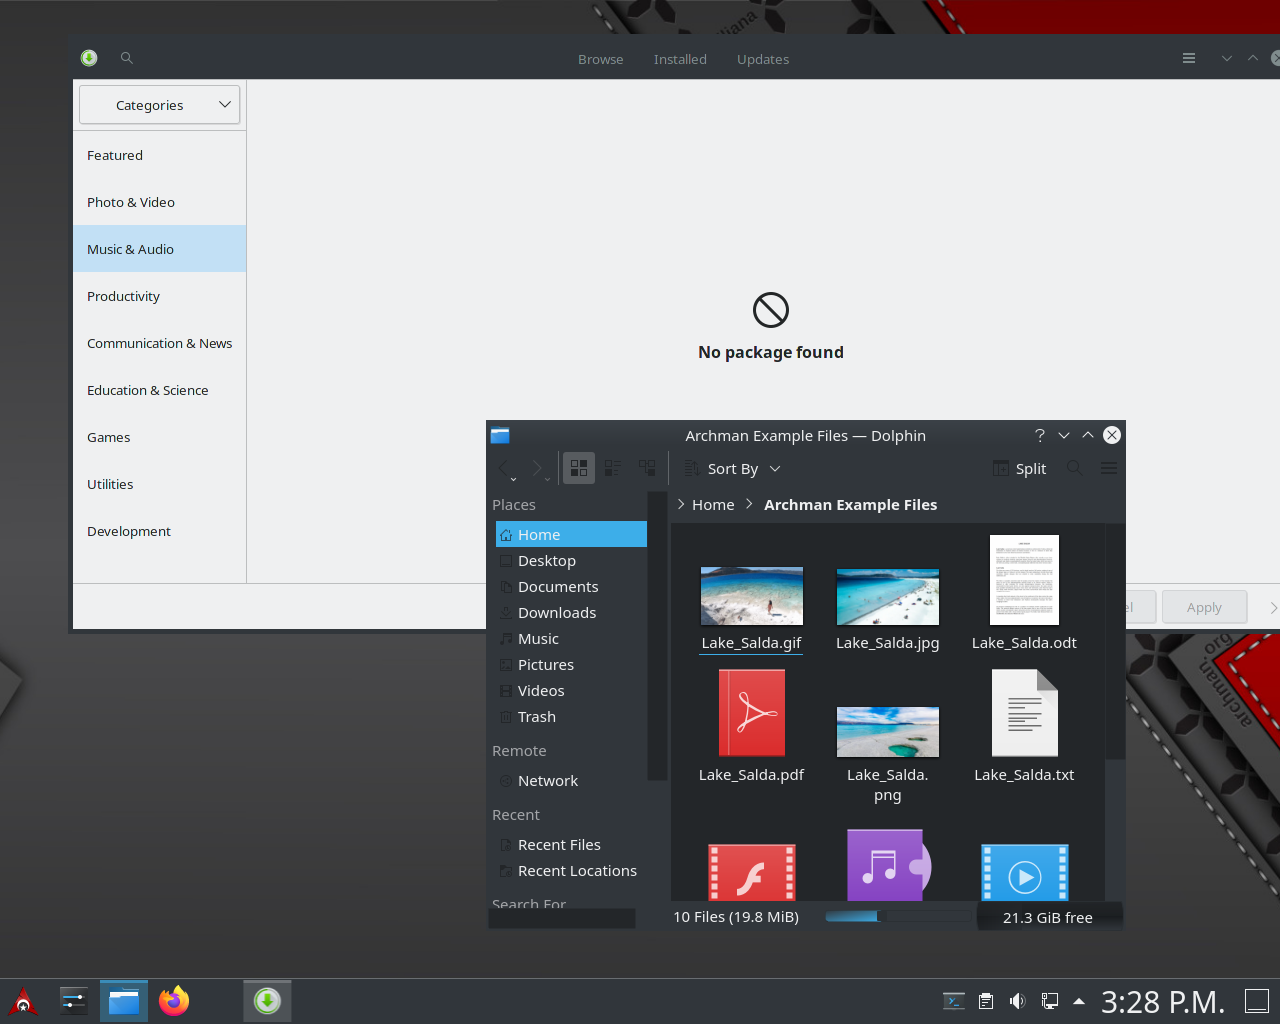Click the network connection tray icon
Screen dimensions: 1280x1024
tap(1049, 1001)
